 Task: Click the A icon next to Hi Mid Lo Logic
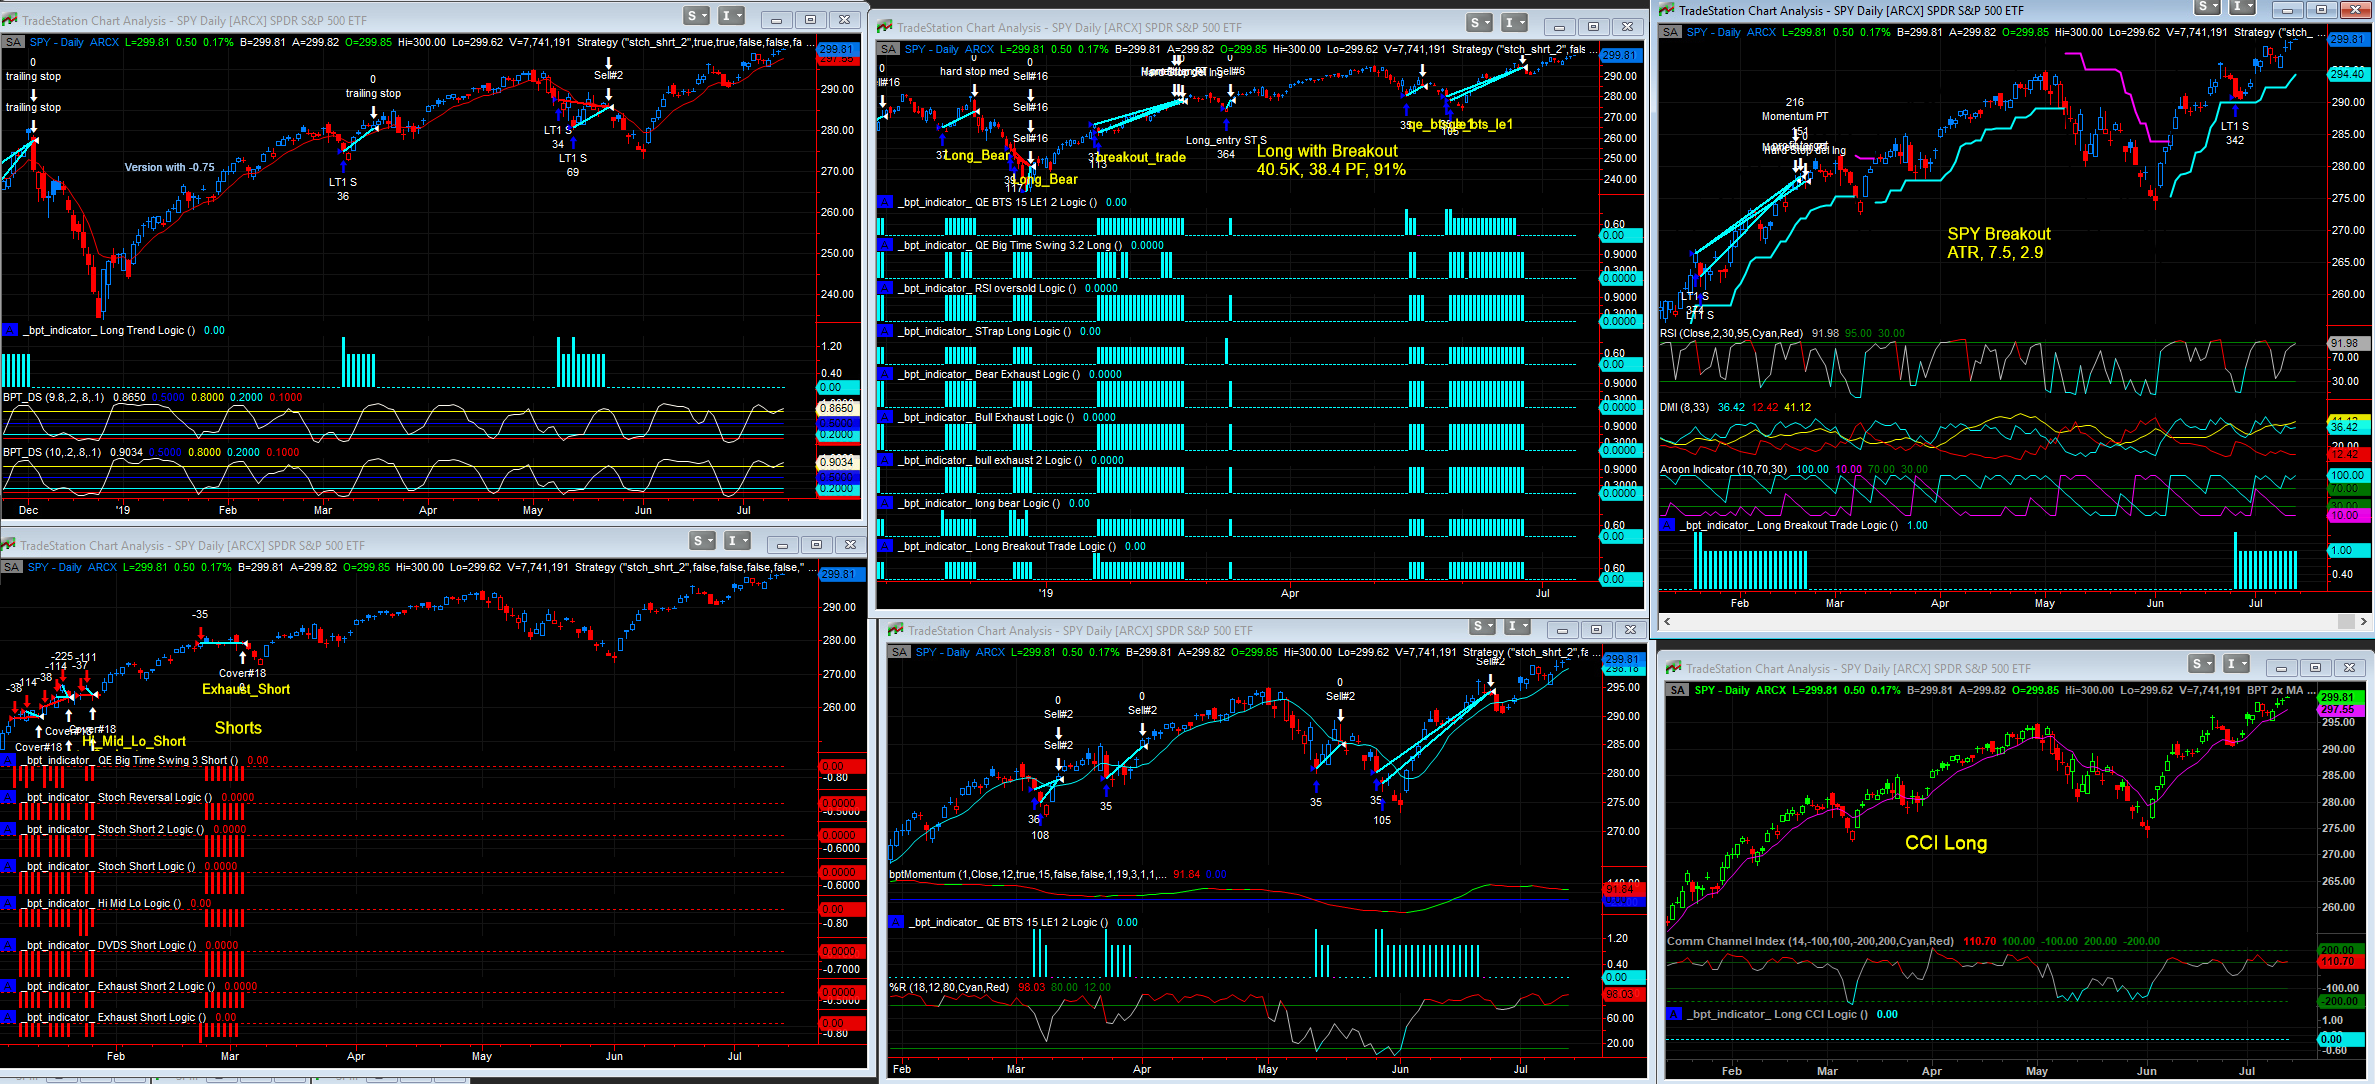[x=8, y=903]
